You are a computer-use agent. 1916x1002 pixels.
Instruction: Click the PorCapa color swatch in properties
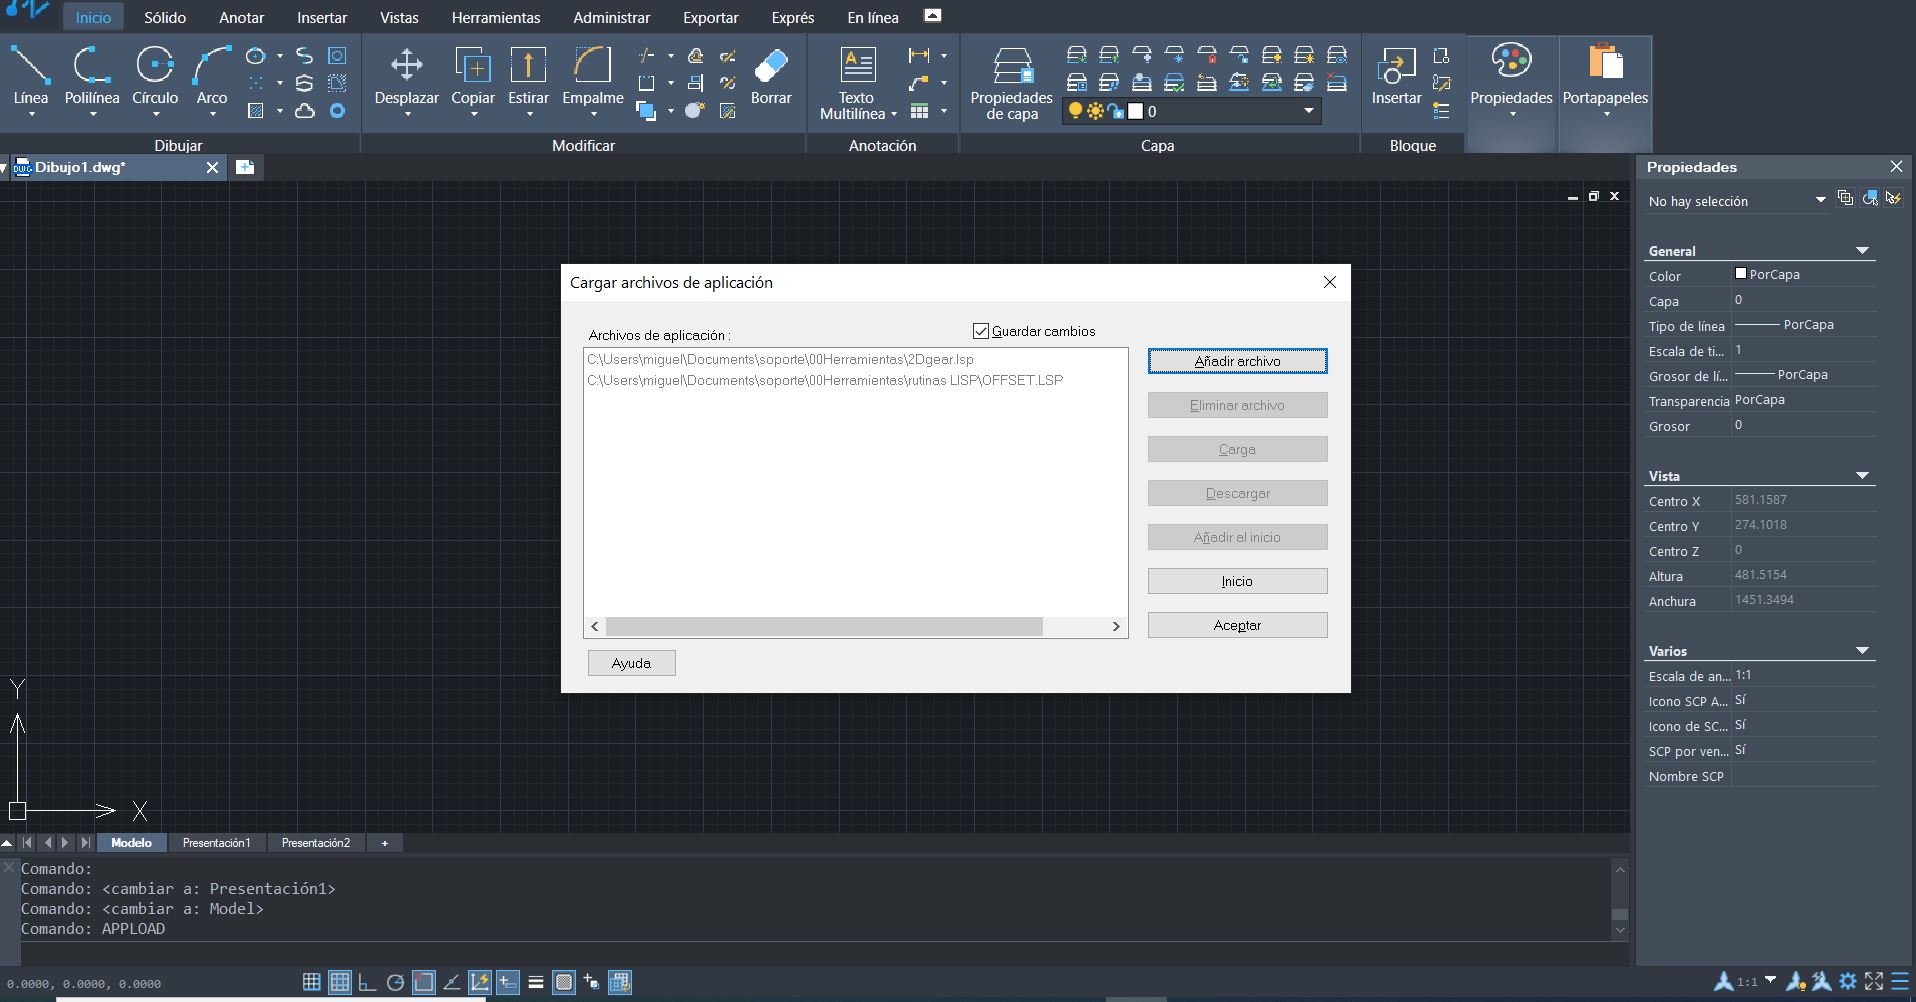tap(1740, 273)
